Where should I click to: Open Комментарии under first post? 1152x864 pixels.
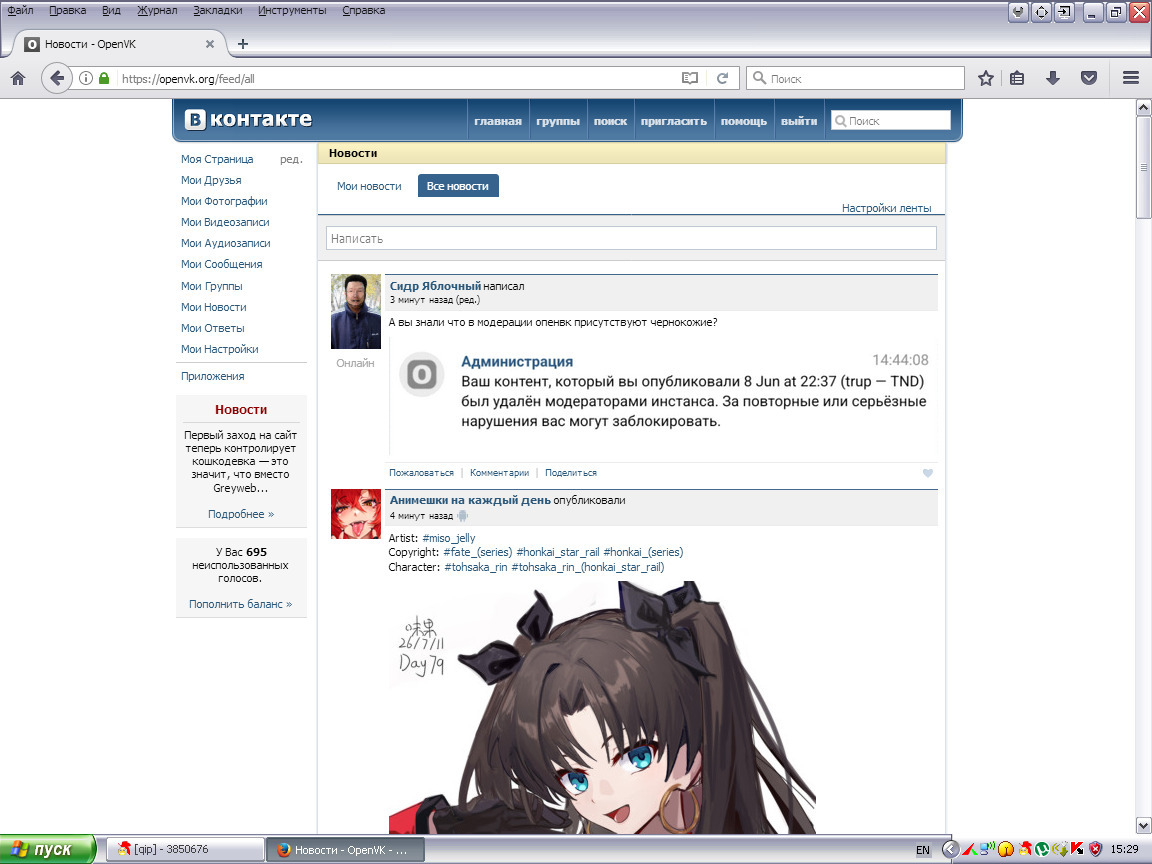click(x=500, y=473)
